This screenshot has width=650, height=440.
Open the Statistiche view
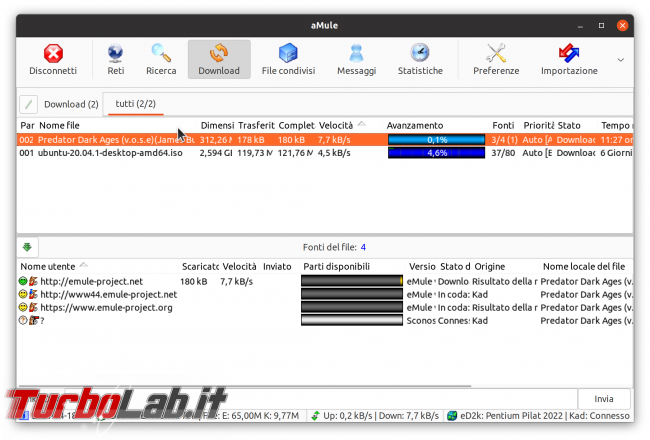click(420, 60)
